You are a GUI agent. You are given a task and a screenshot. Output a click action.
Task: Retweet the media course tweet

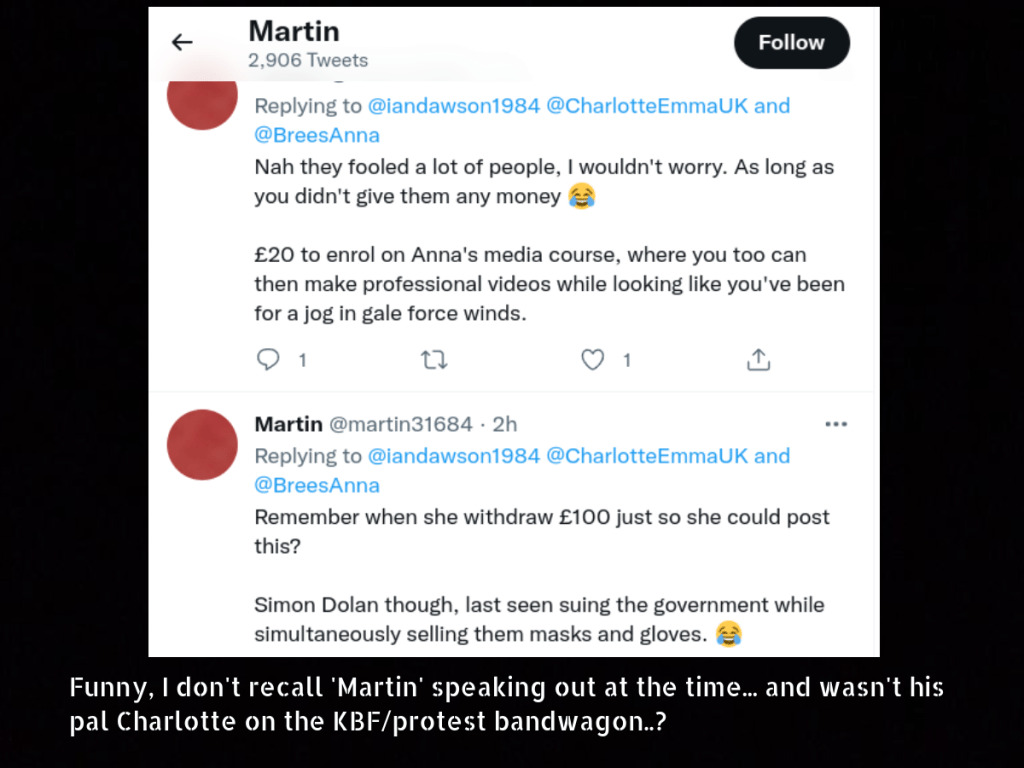(434, 360)
